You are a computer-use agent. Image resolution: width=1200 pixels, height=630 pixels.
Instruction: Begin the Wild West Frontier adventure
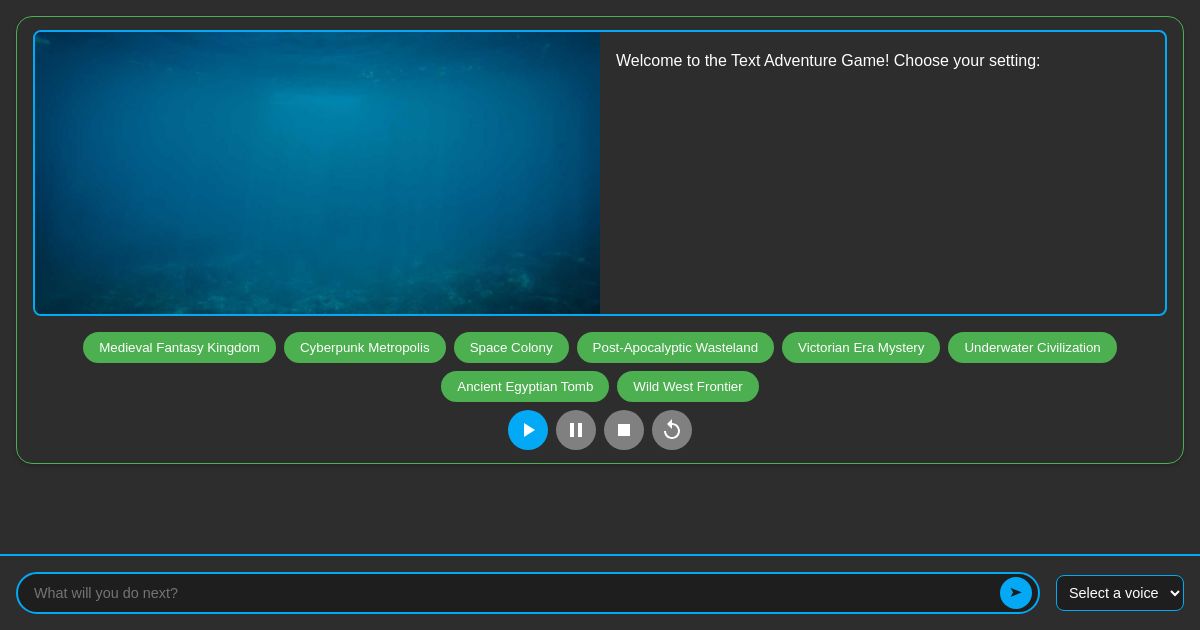pos(688,386)
